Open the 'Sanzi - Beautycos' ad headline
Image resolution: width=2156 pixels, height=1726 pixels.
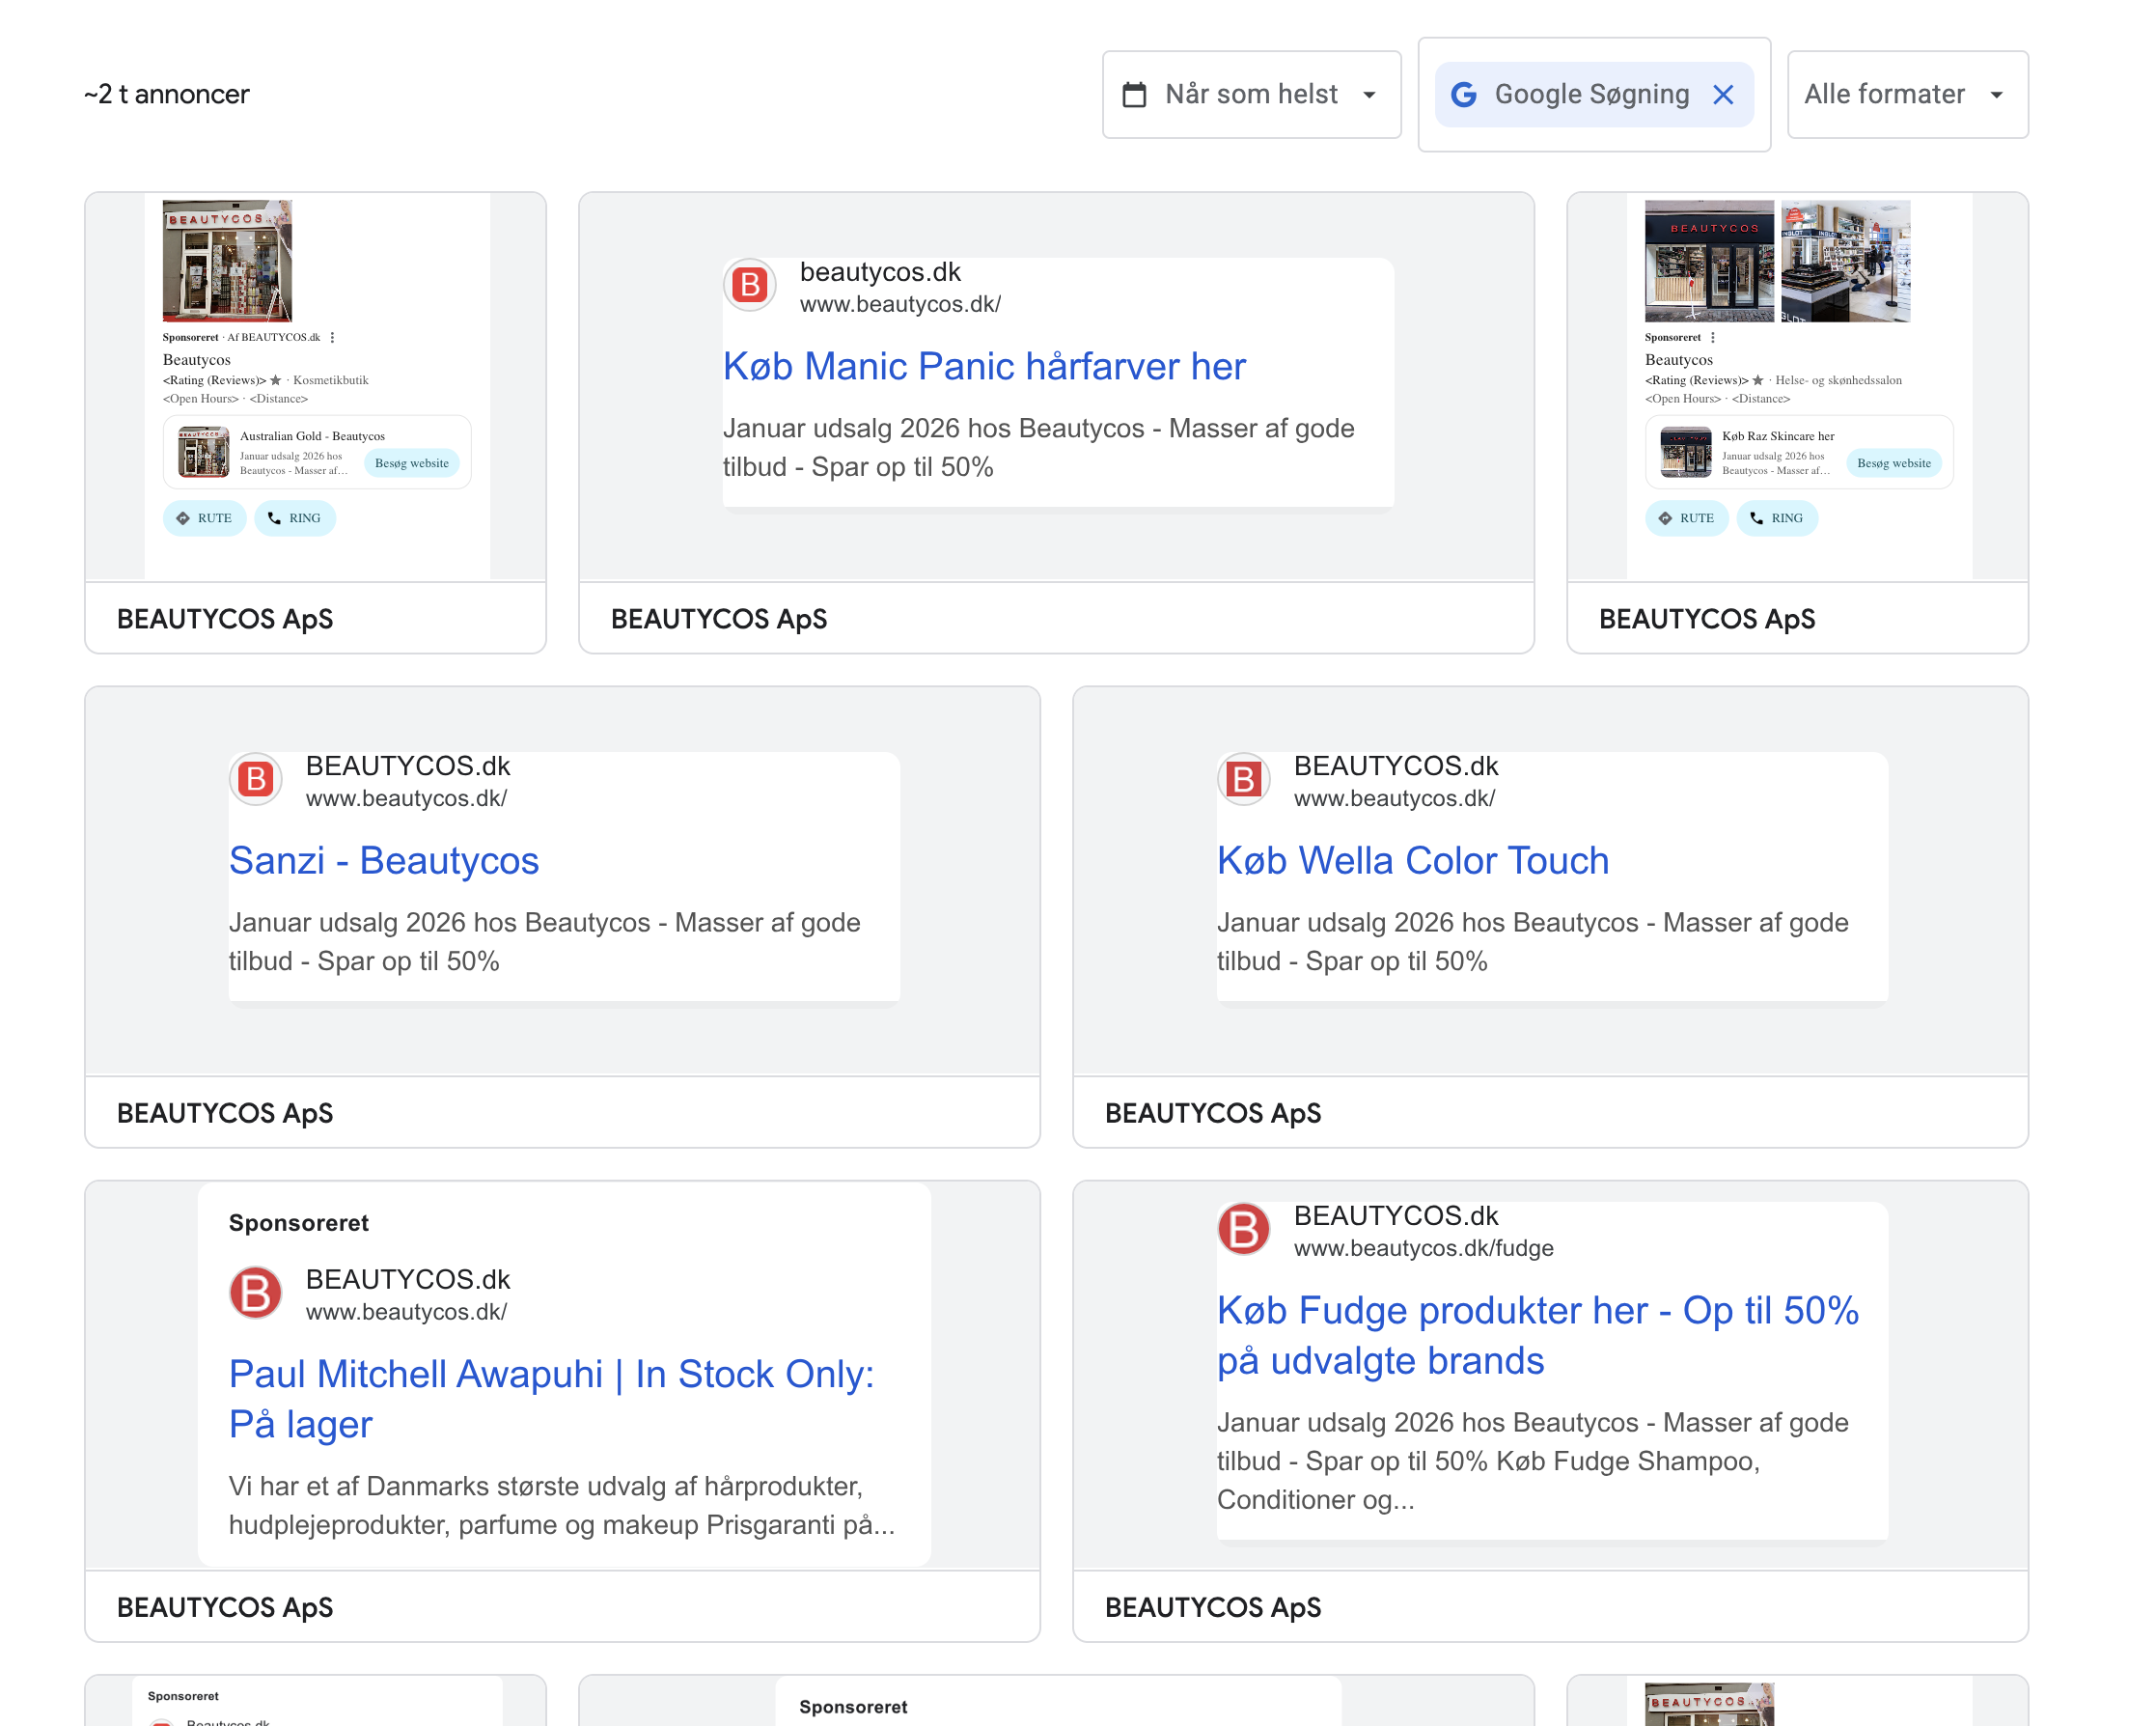(x=384, y=860)
